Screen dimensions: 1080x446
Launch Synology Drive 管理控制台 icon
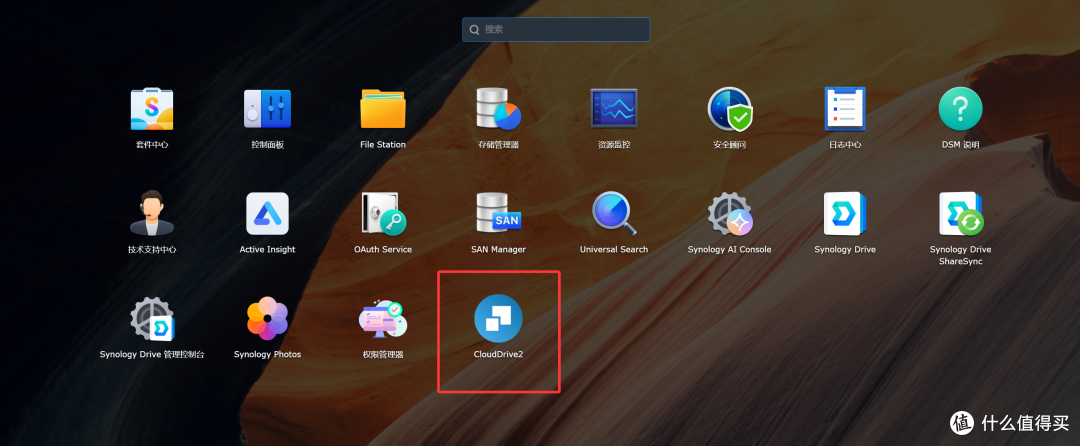click(152, 319)
